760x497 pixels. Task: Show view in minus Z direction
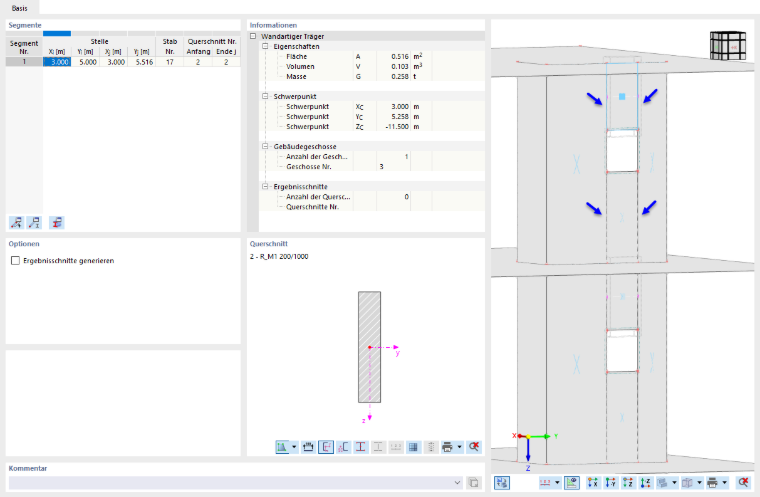(645, 482)
